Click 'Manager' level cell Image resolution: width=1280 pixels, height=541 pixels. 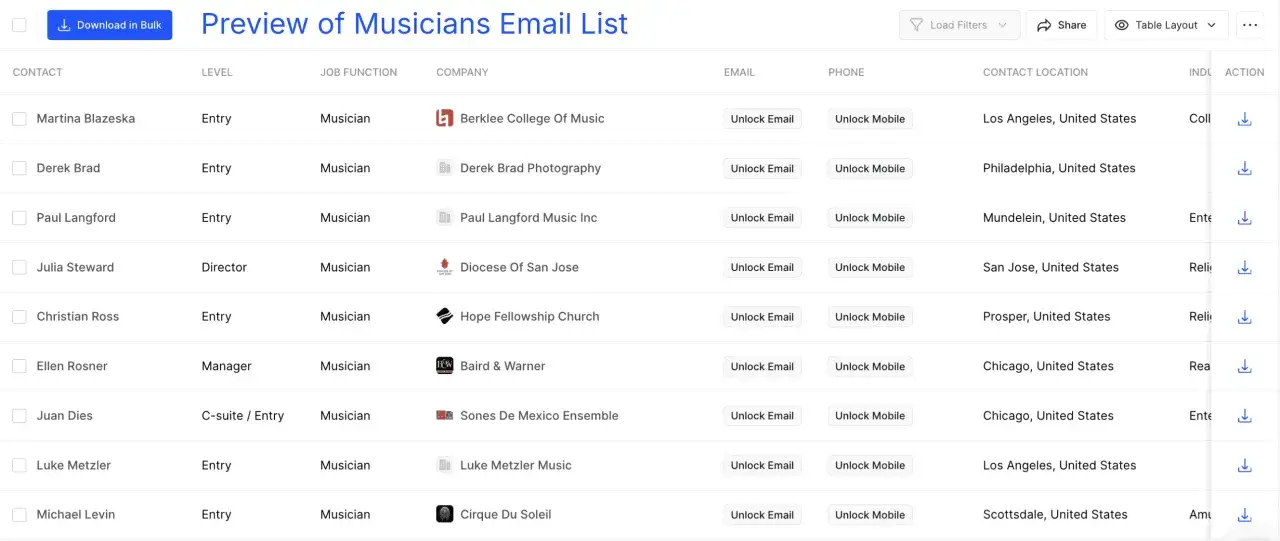(227, 366)
